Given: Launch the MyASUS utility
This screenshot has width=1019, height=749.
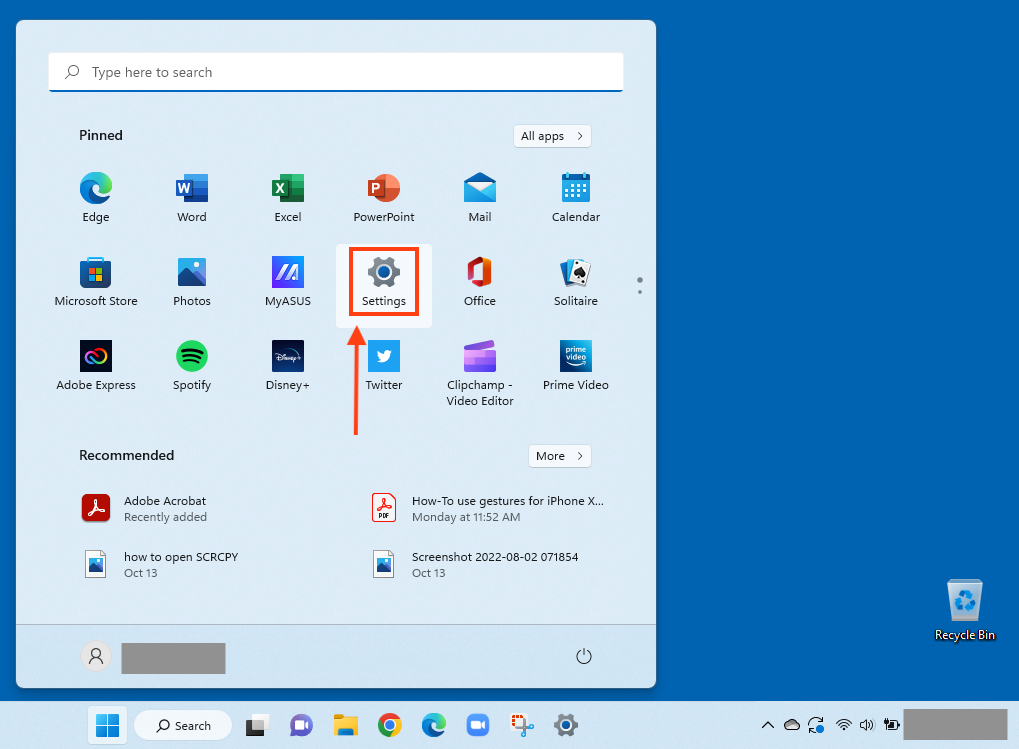Looking at the screenshot, I should pyautogui.click(x=287, y=280).
